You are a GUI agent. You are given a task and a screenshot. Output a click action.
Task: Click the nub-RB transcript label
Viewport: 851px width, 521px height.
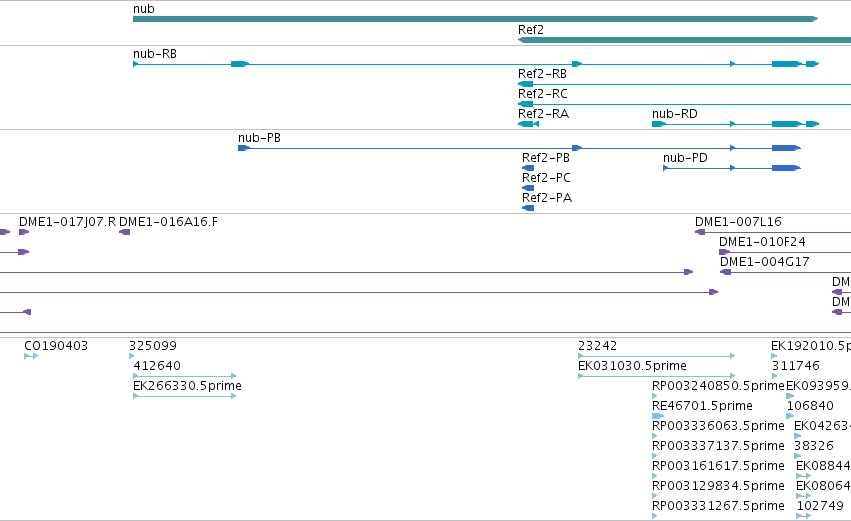pos(155,54)
